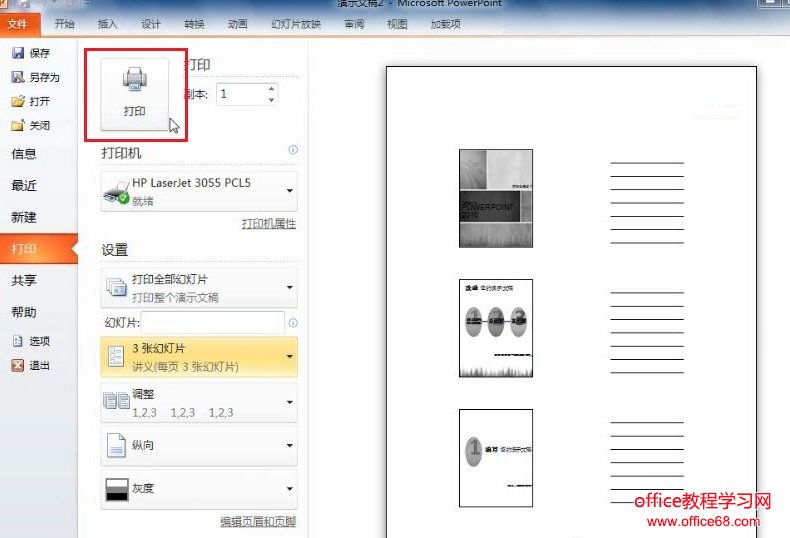Click third slide thumbnail in preview
The image size is (790, 538).
point(496,458)
